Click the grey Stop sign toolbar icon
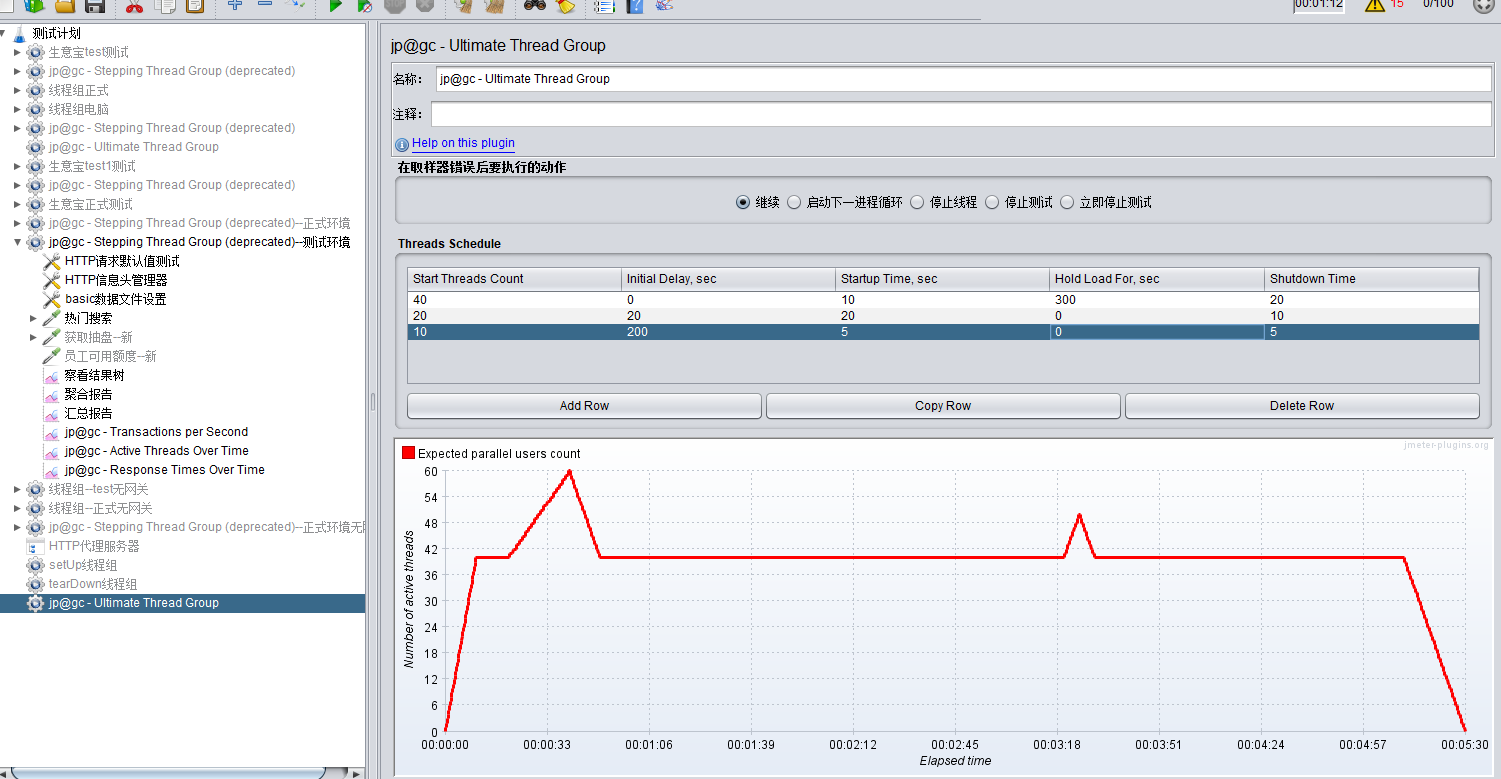The image size is (1501, 779). (x=395, y=6)
